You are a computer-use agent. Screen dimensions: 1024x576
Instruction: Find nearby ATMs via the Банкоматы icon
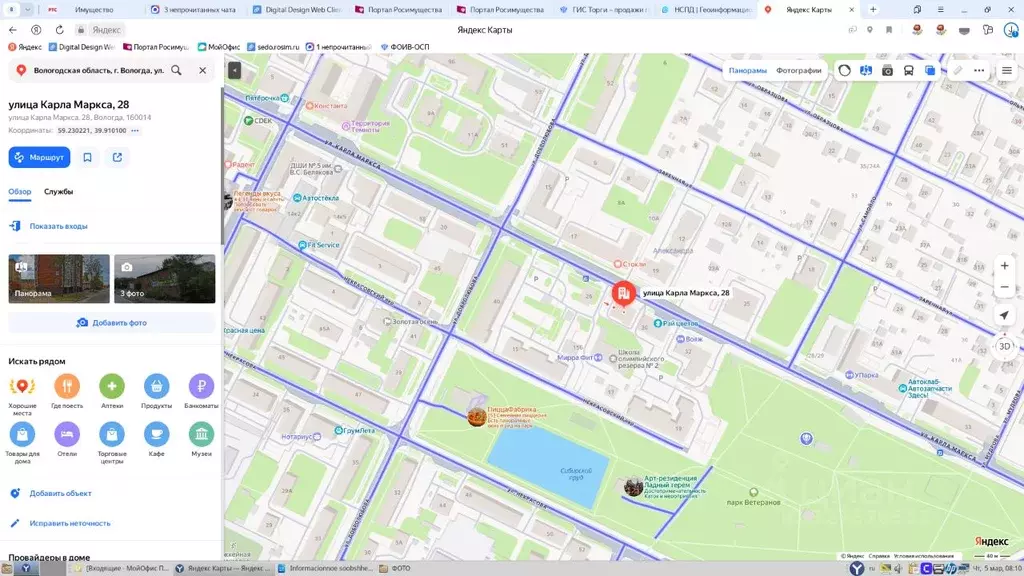[201, 386]
